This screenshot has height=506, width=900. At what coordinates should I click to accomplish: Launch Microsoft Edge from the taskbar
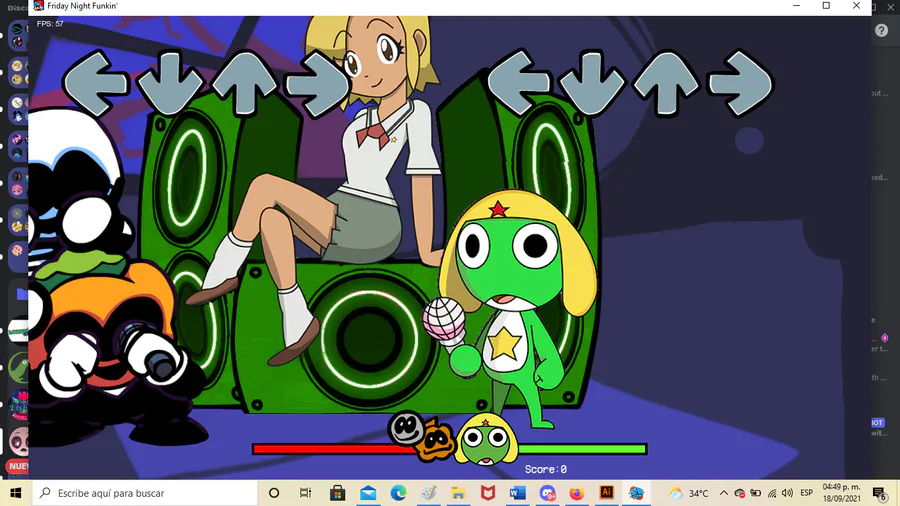click(398, 493)
